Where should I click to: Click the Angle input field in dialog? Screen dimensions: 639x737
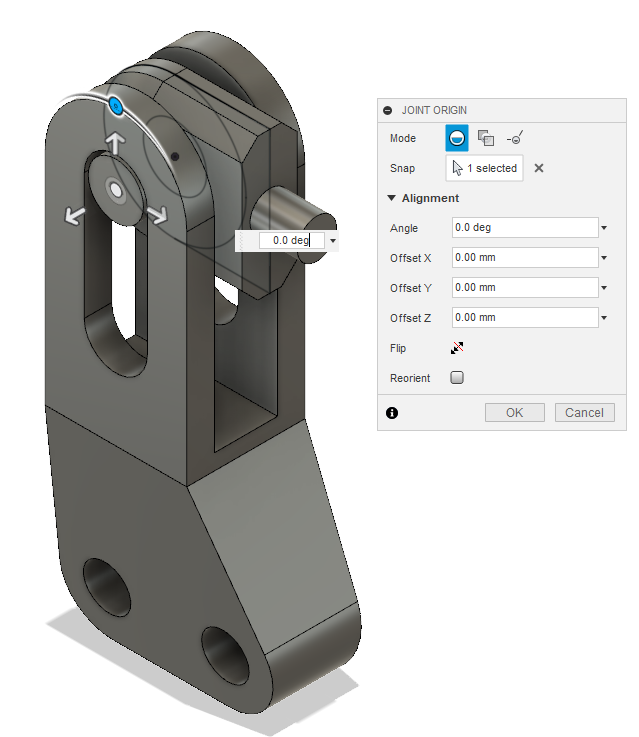click(525, 227)
